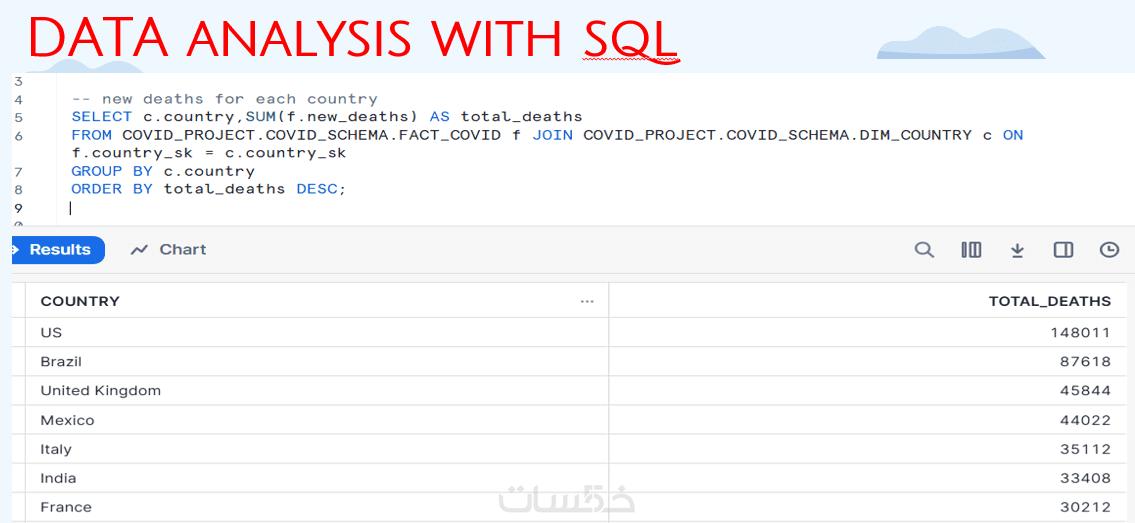Click the Chart line icon
Image resolution: width=1135 pixels, height=523 pixels.
pyautogui.click(x=139, y=250)
